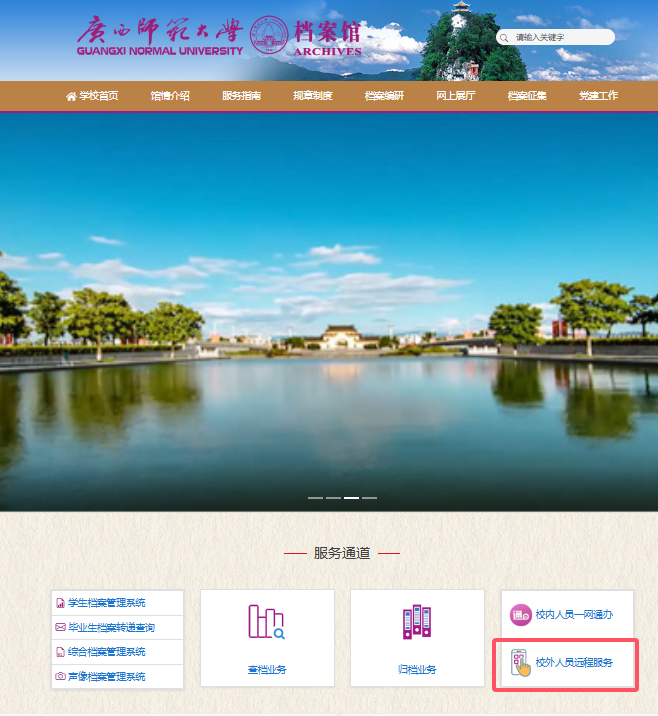This screenshot has height=716, width=658.
Task: Open the 学校首页 home menu item
Action: click(92, 96)
